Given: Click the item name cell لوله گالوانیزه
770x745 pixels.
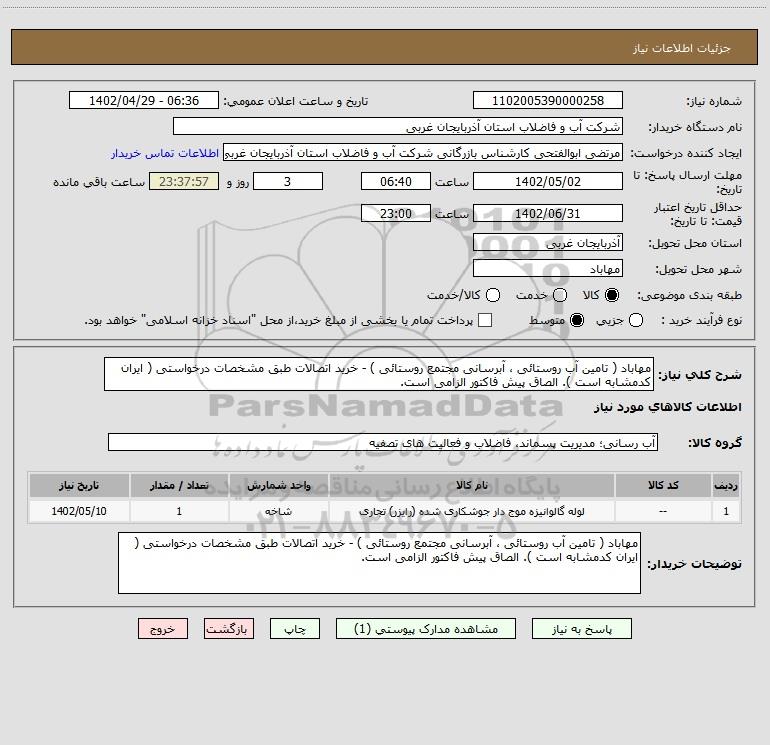Looking at the screenshot, I should pos(471,511).
